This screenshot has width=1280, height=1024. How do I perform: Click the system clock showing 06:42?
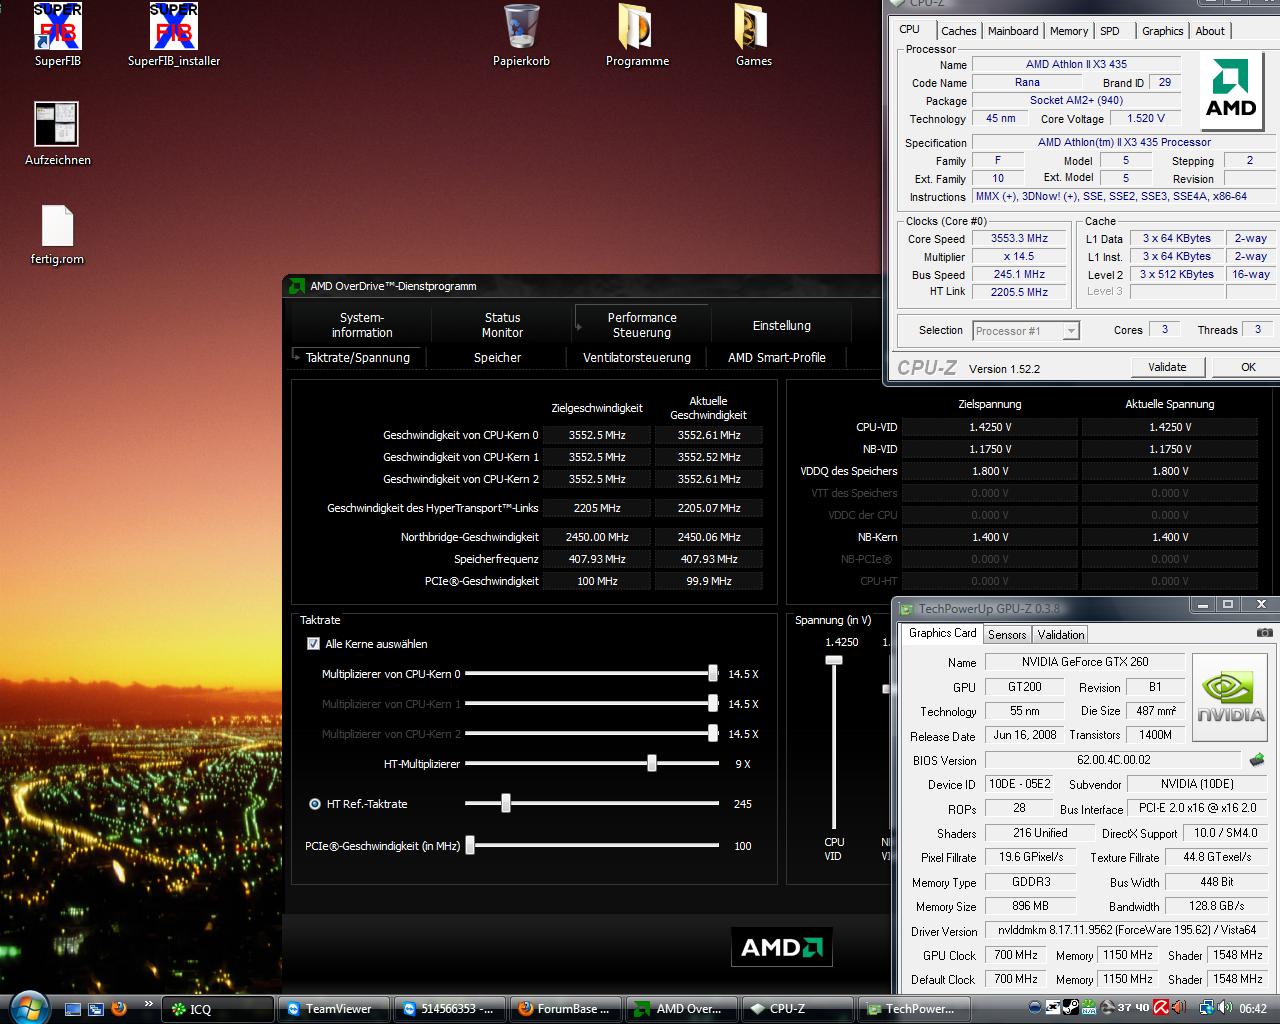1253,1008
